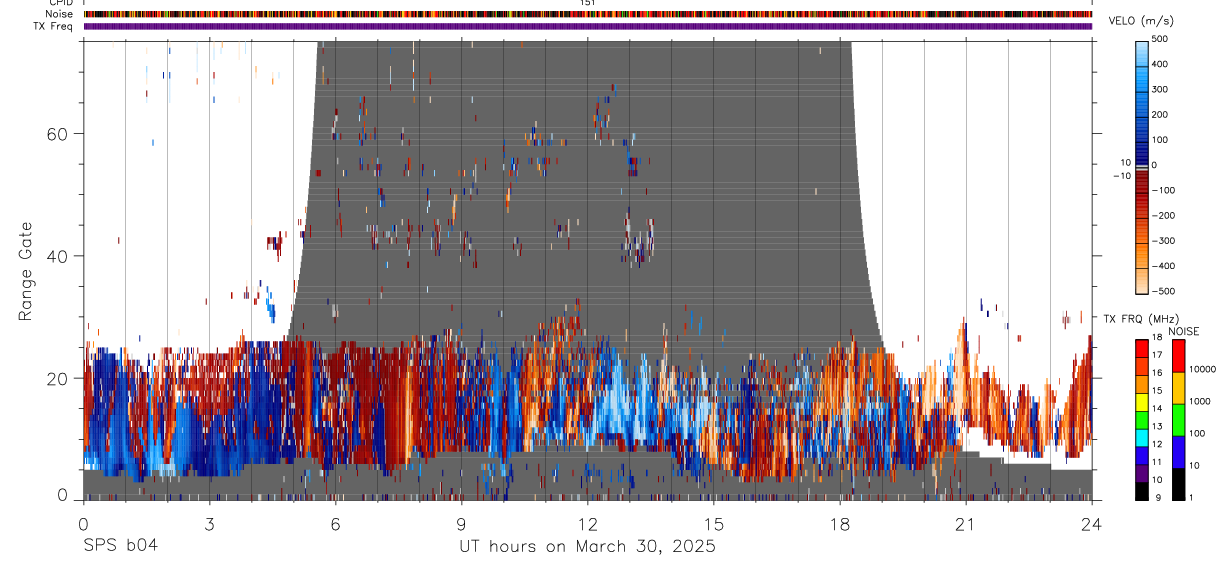Click the "VELO (m/s)" legend title
Screen dimensions: 1228x567
[x=1141, y=21]
